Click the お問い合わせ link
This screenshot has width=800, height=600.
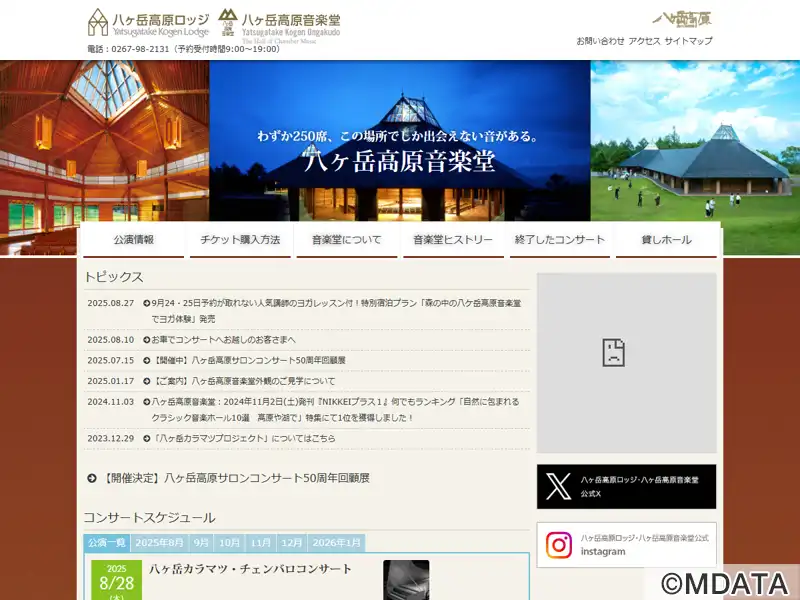601,41
